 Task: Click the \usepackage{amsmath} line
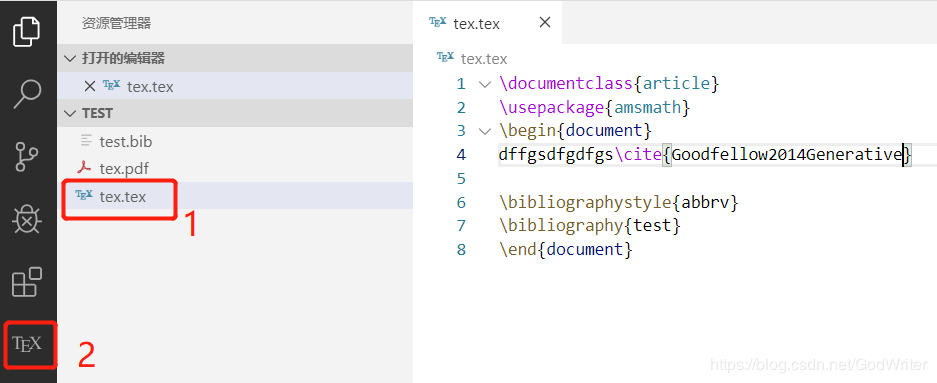click(x=595, y=108)
